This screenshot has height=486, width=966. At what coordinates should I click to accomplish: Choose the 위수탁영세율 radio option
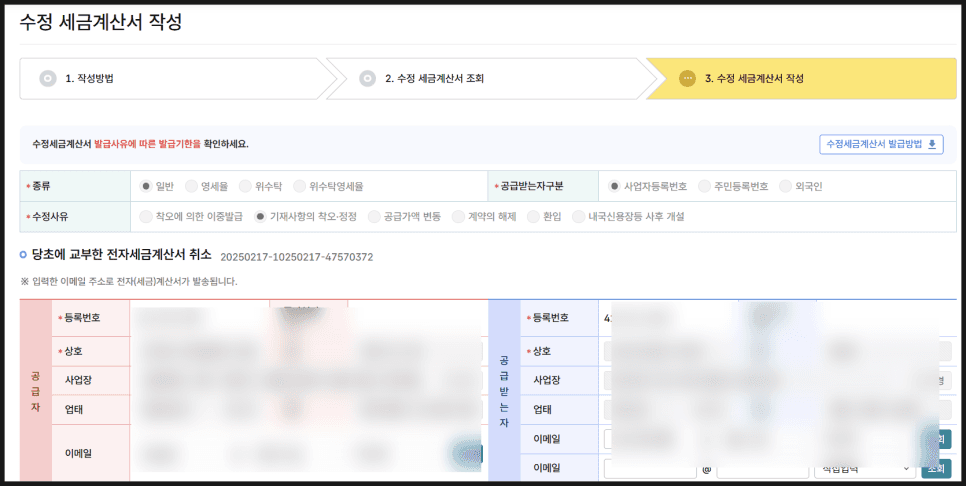(299, 186)
